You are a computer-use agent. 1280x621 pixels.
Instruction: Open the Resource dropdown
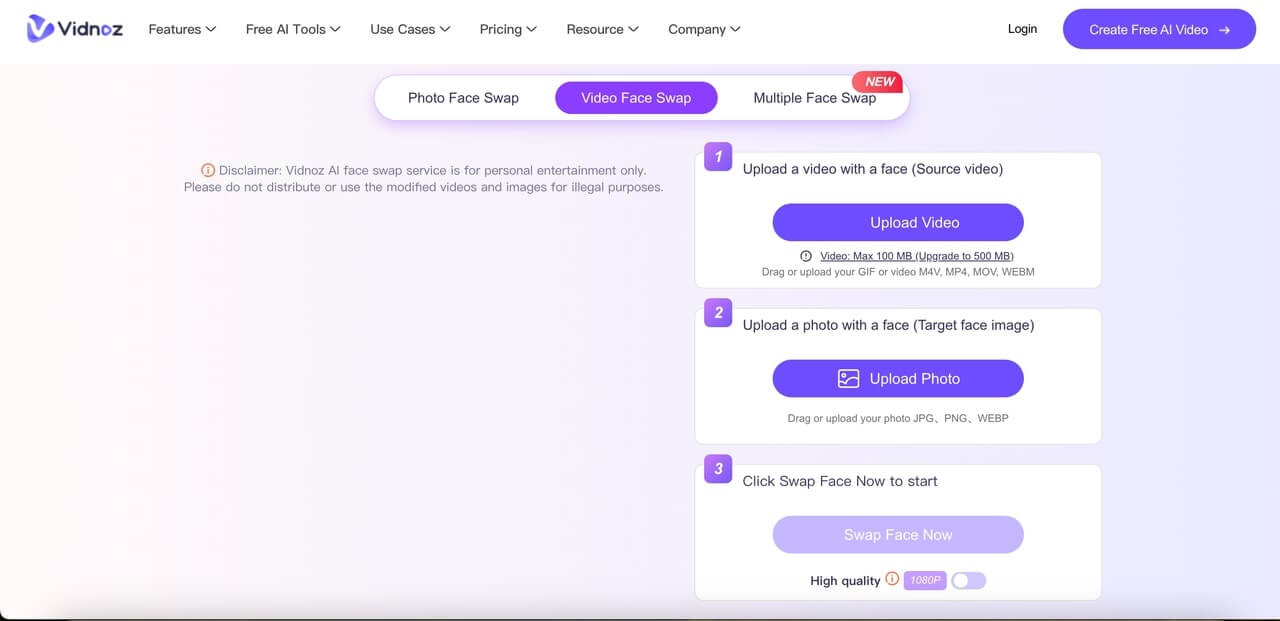point(603,29)
